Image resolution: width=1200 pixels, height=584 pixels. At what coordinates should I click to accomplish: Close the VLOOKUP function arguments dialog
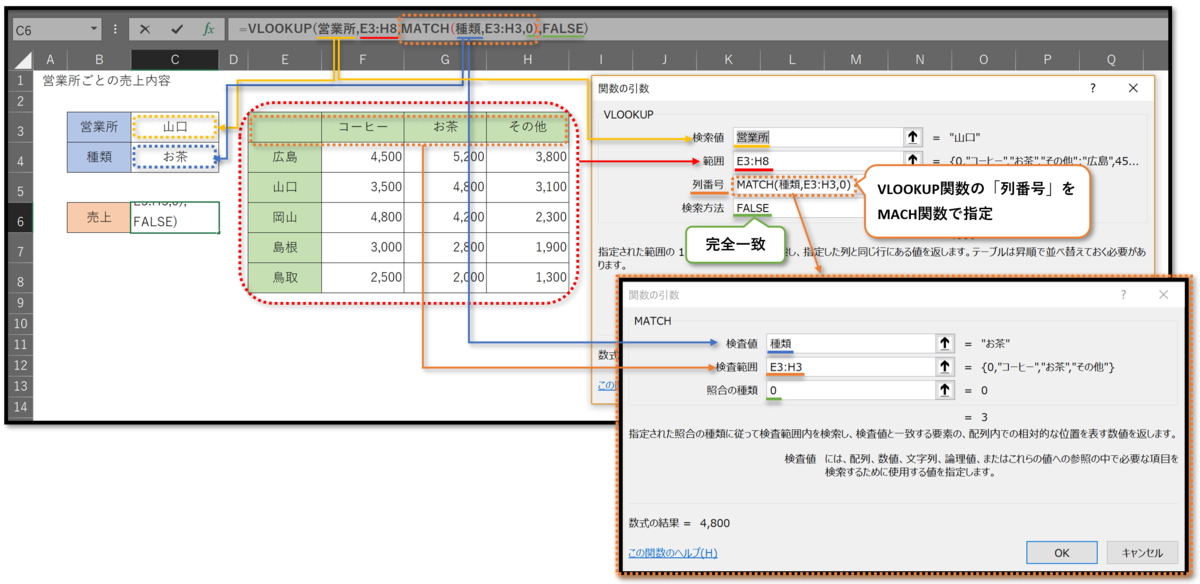click(1133, 88)
